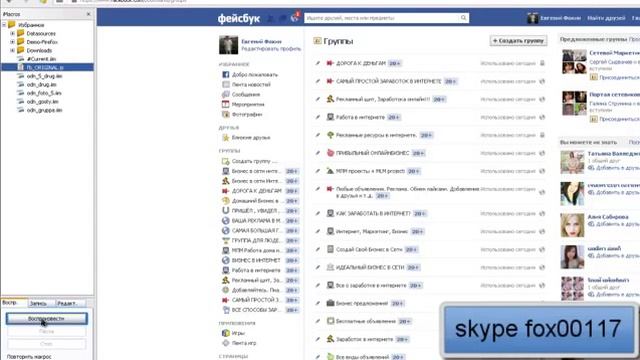Open Найти друзей link in Facebook header
640x360 pixels.
pos(606,18)
